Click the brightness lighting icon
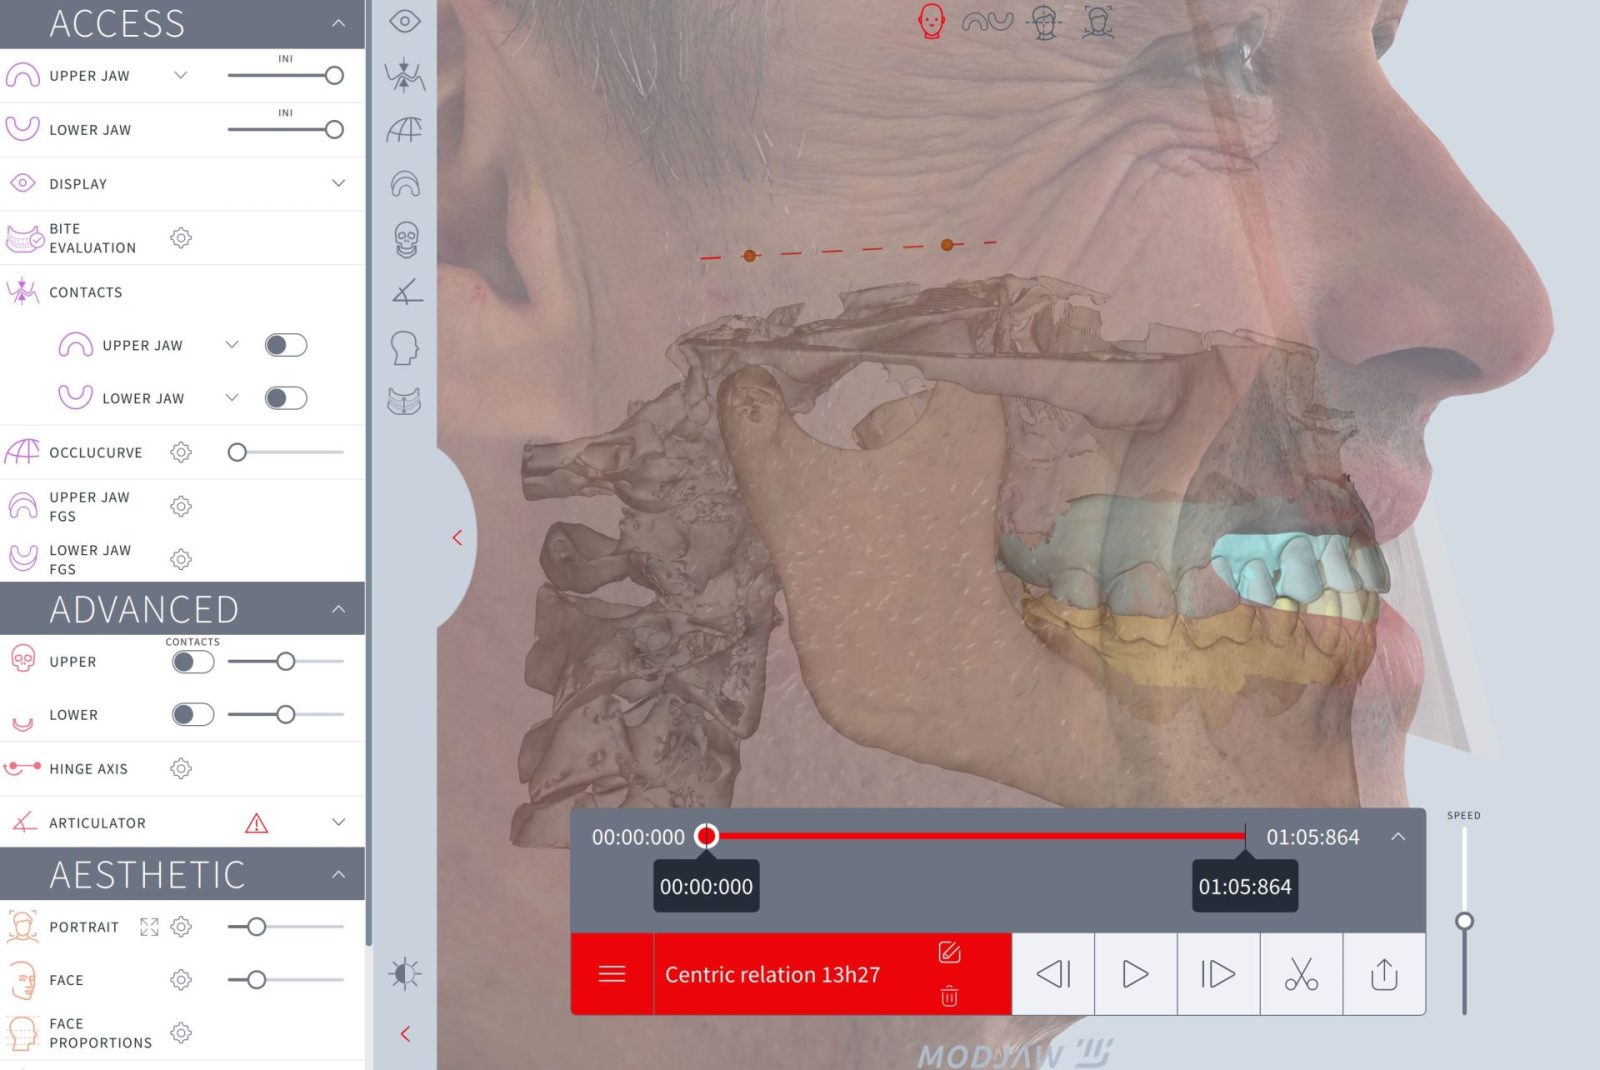 (405, 973)
